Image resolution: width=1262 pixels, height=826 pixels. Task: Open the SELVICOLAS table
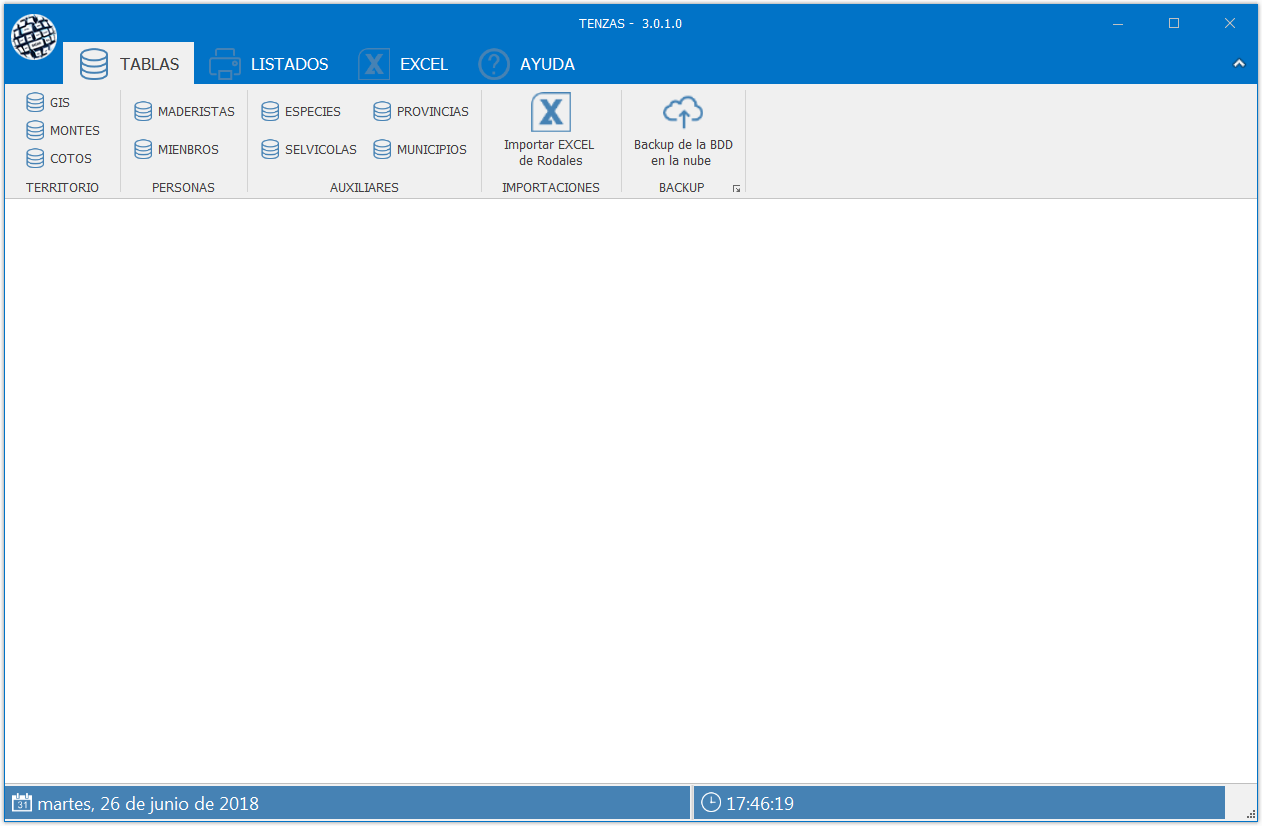(309, 149)
